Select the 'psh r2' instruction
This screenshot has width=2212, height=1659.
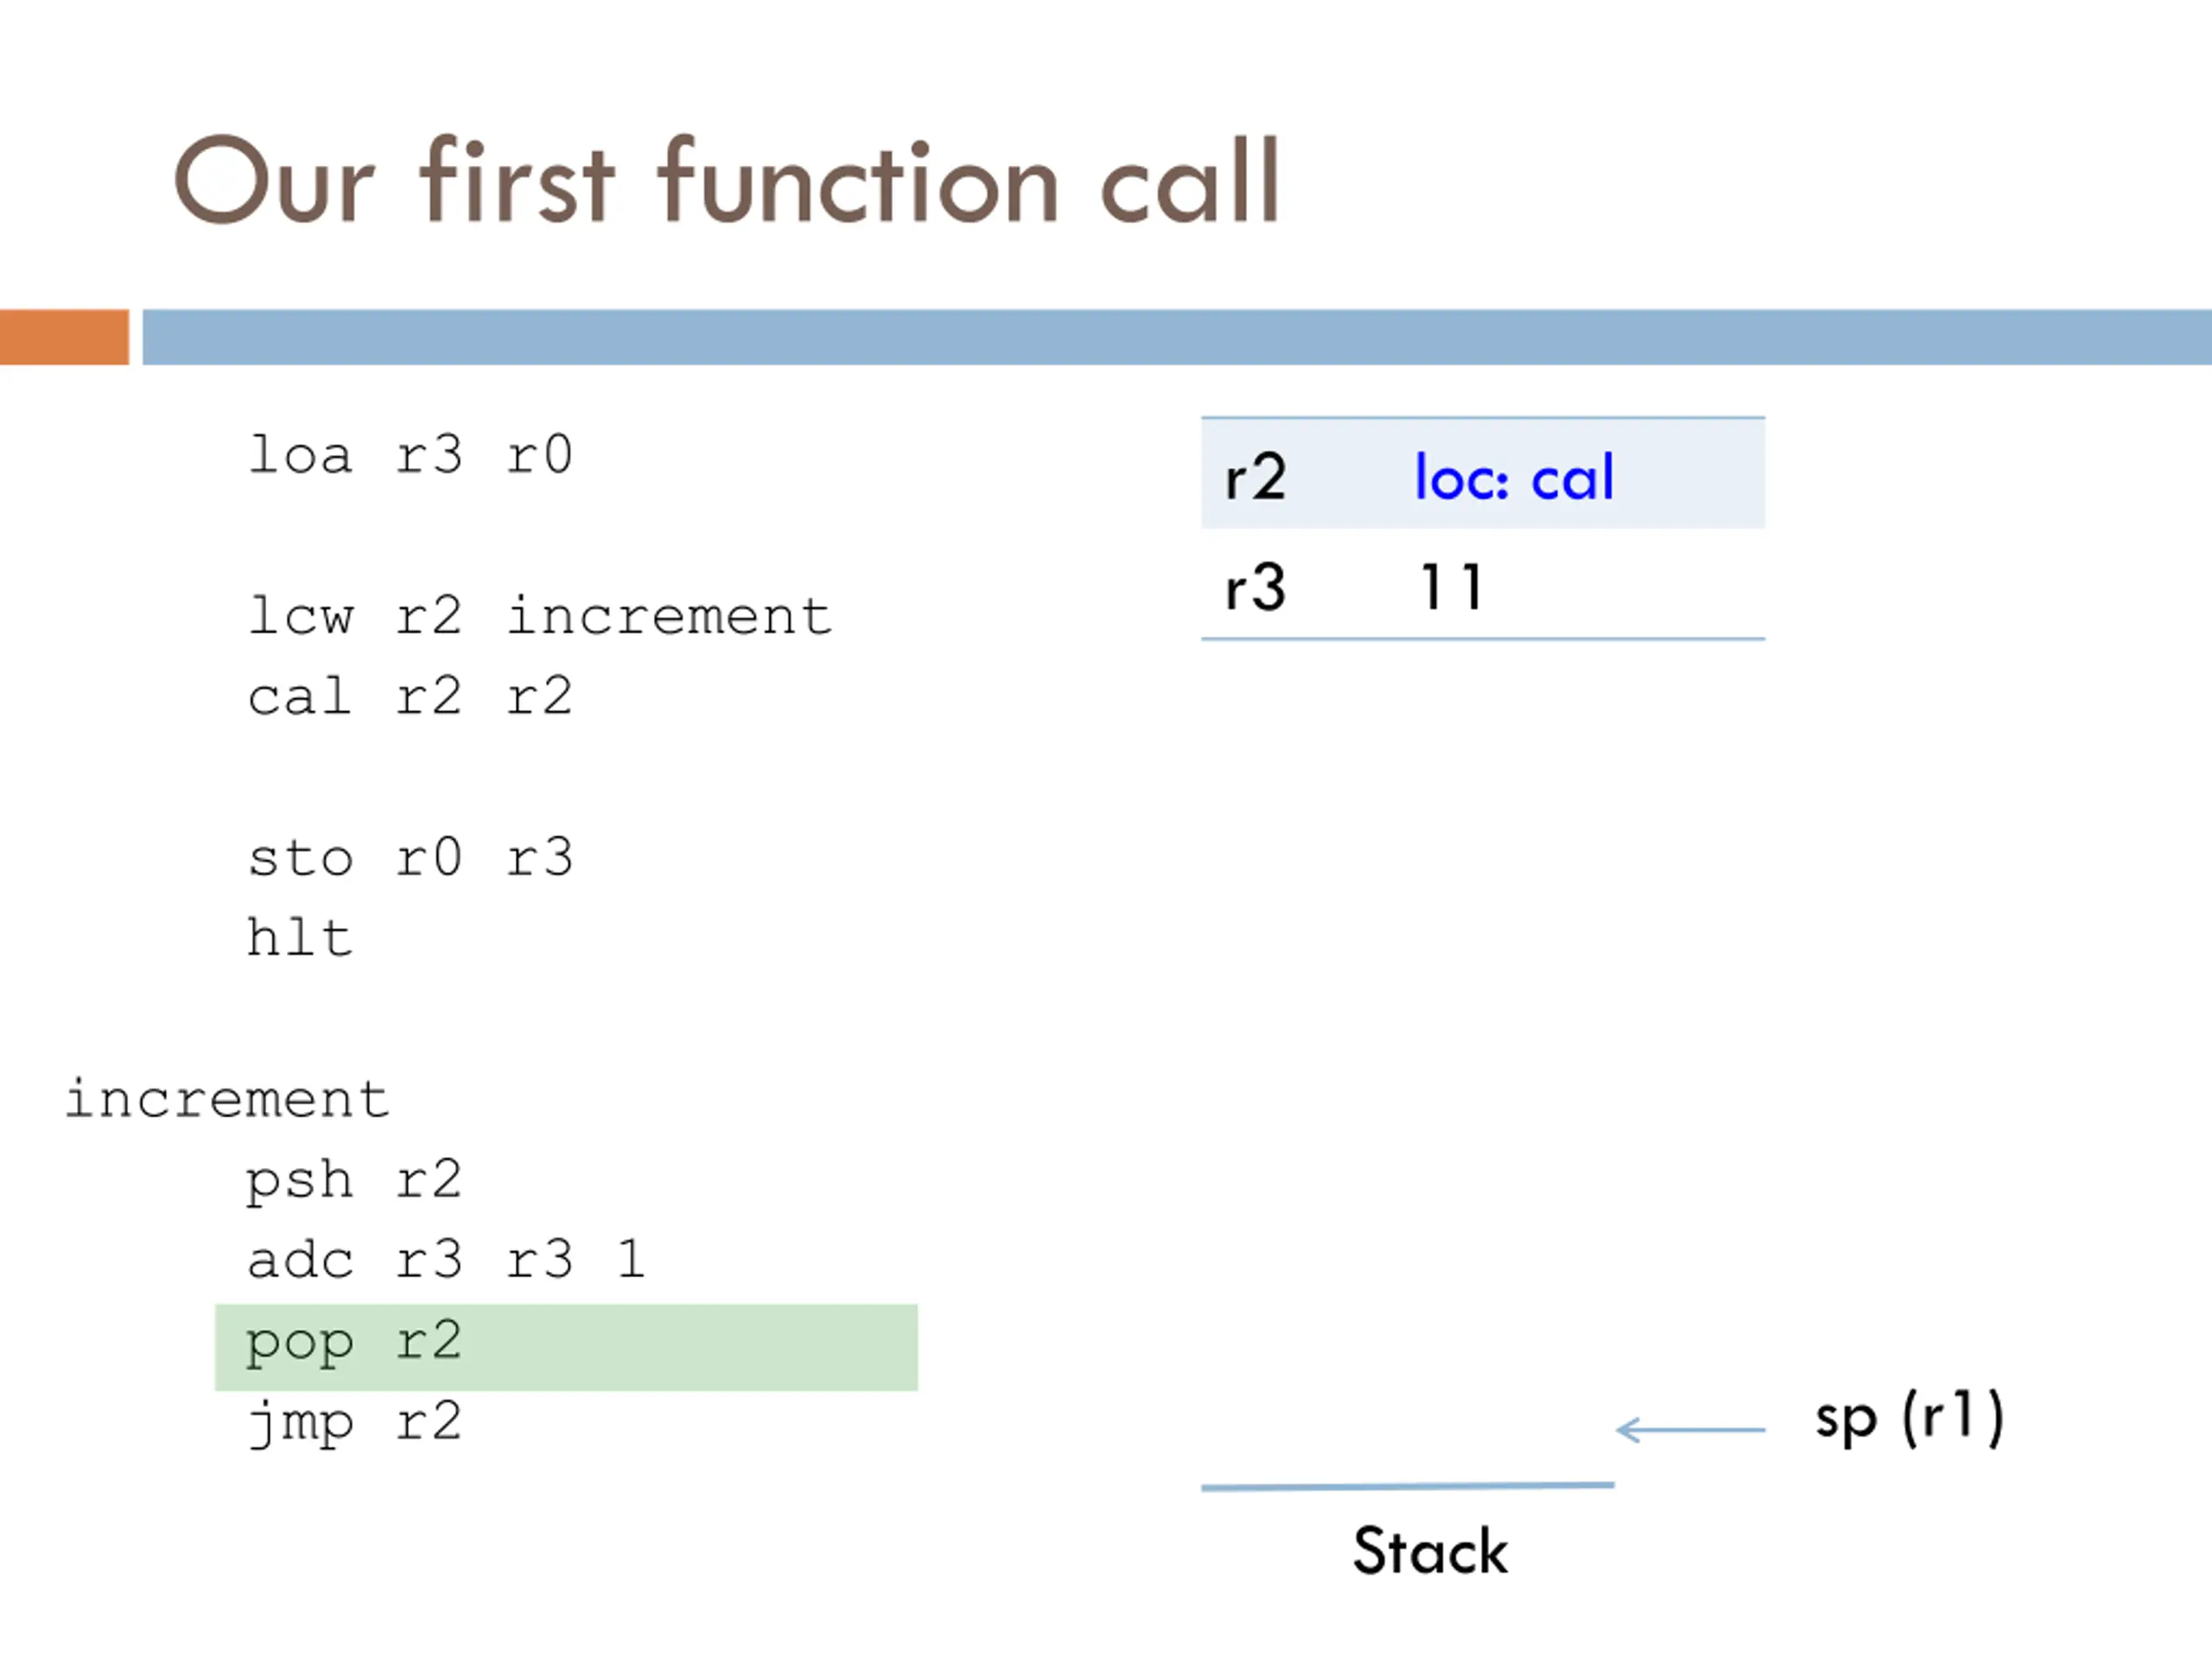pyautogui.click(x=354, y=1180)
